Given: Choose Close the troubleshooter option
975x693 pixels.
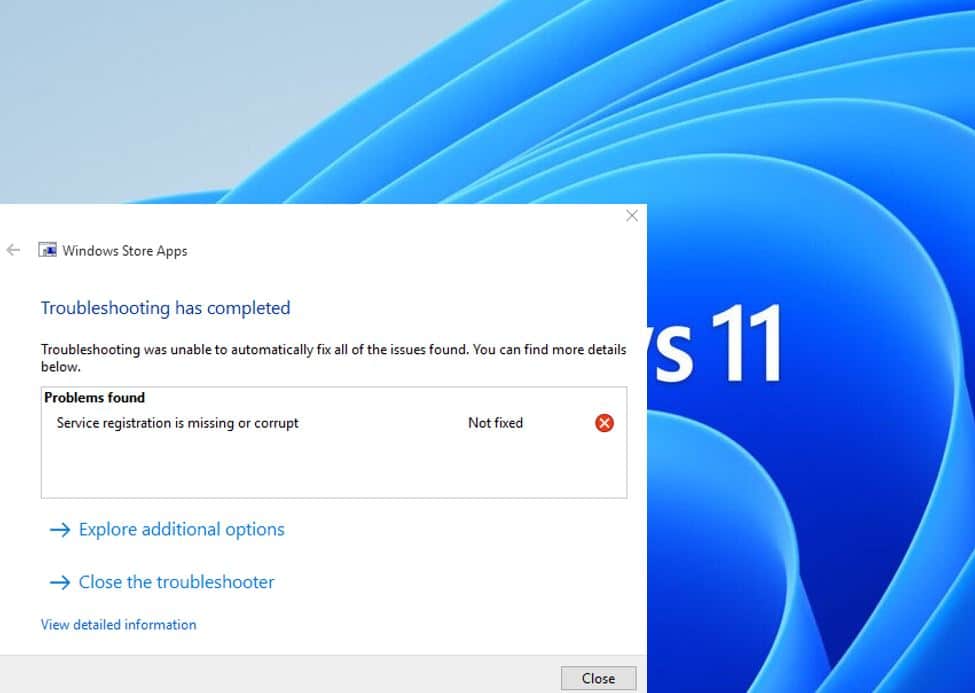Looking at the screenshot, I should [162, 582].
